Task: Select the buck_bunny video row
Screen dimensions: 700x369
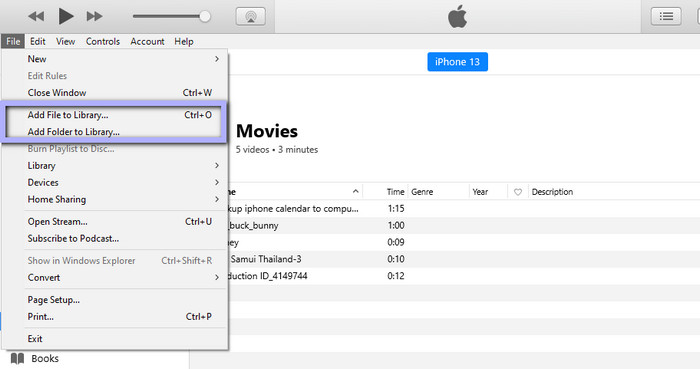Action: coord(464,226)
